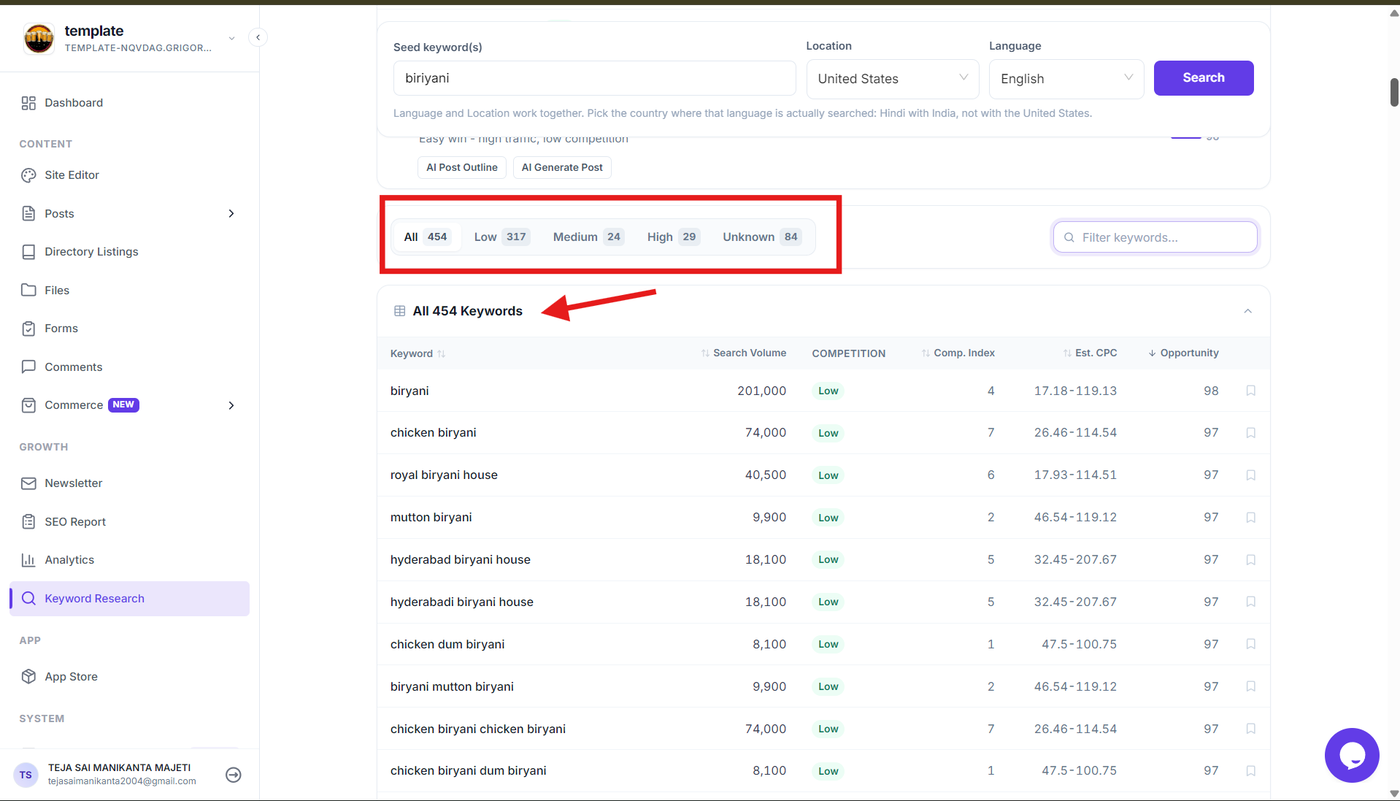Click the logout arrow icon beside user name
Screen dimensions: 1400x801
pyautogui.click(x=233, y=775)
